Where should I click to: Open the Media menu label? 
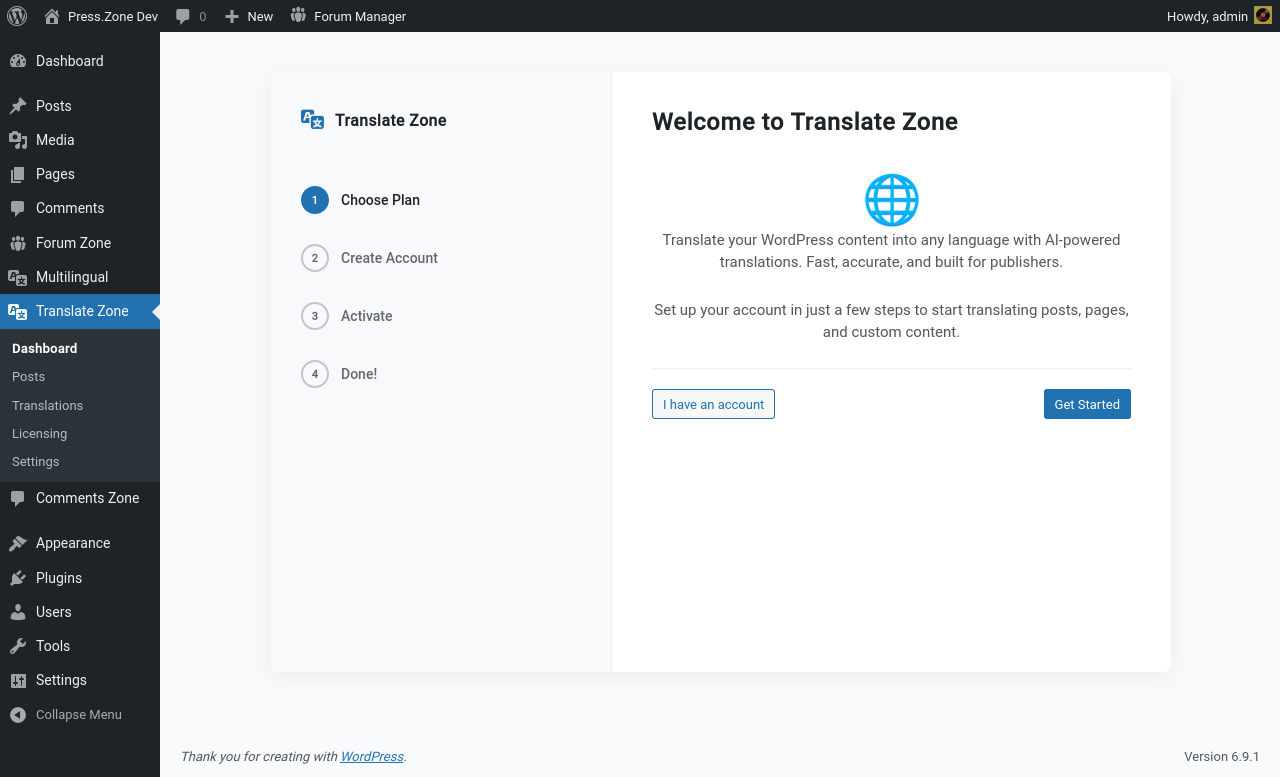tap(55, 140)
